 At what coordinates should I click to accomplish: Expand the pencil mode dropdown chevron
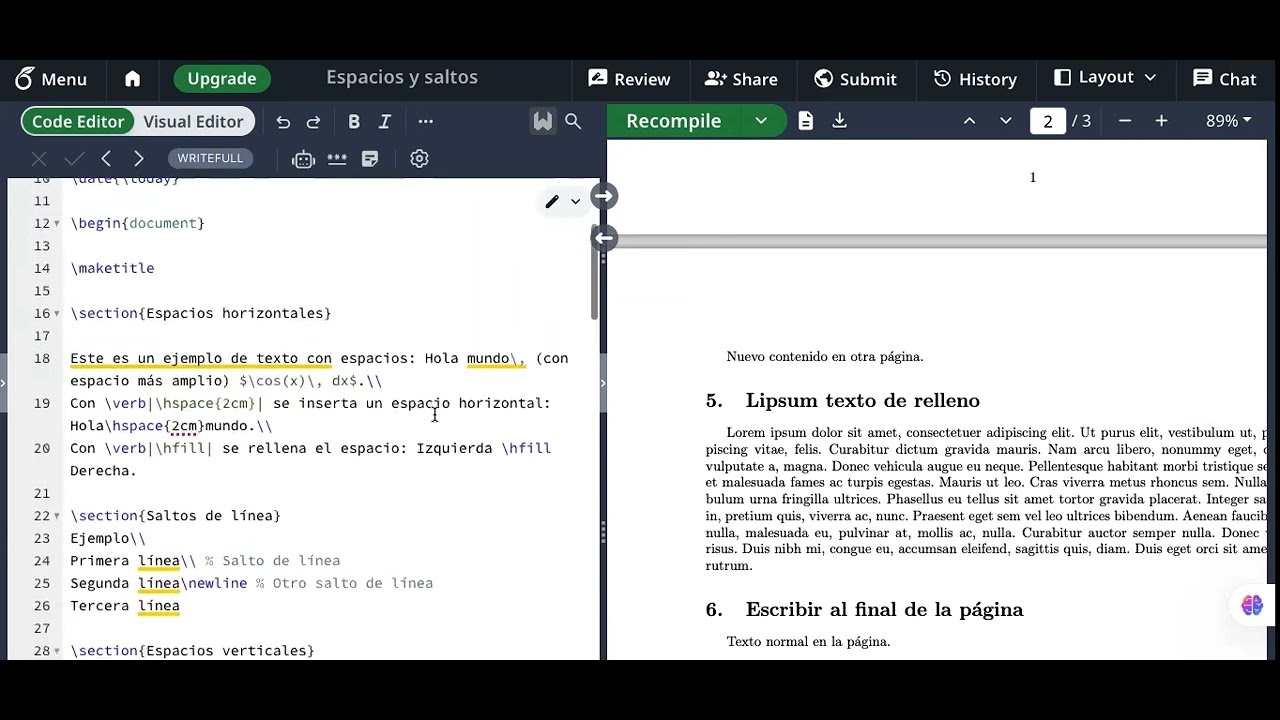coord(575,201)
